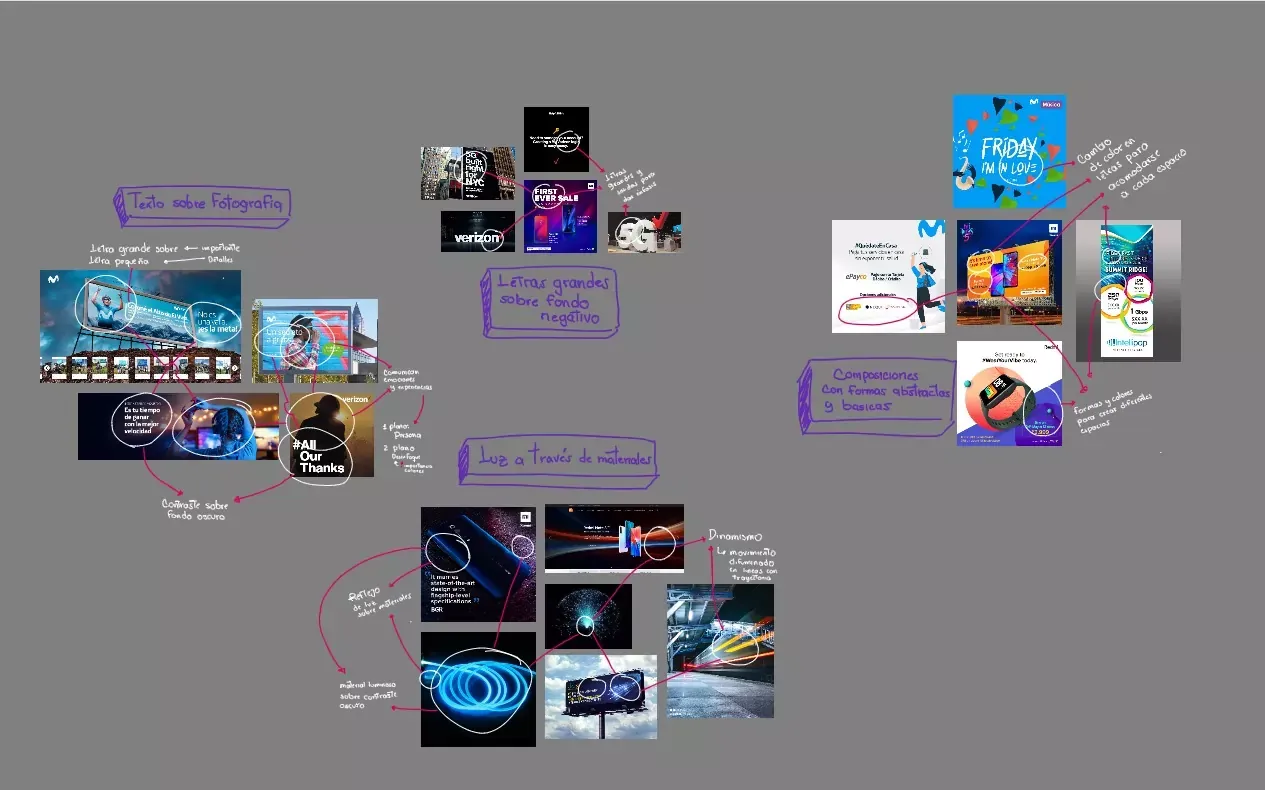Click the "Comunican emociones" handwritten note
1265x790 pixels.
click(x=407, y=379)
